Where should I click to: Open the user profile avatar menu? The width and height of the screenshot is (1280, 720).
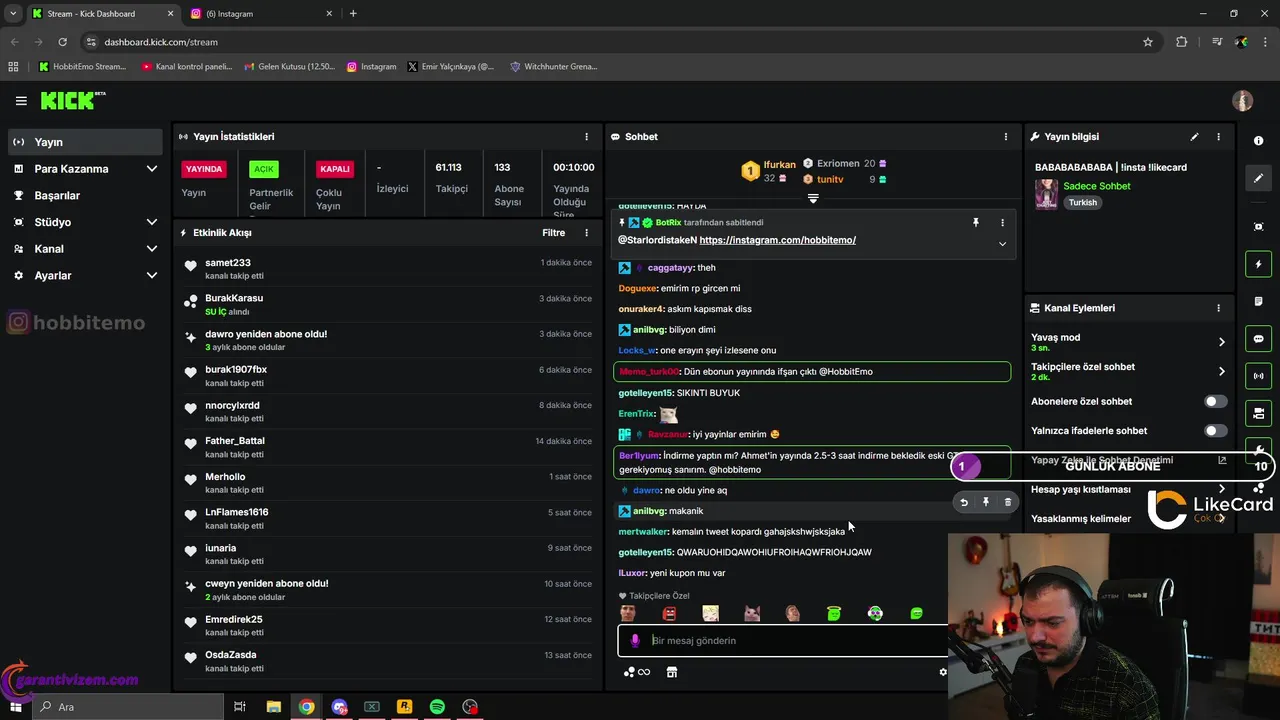click(1243, 101)
